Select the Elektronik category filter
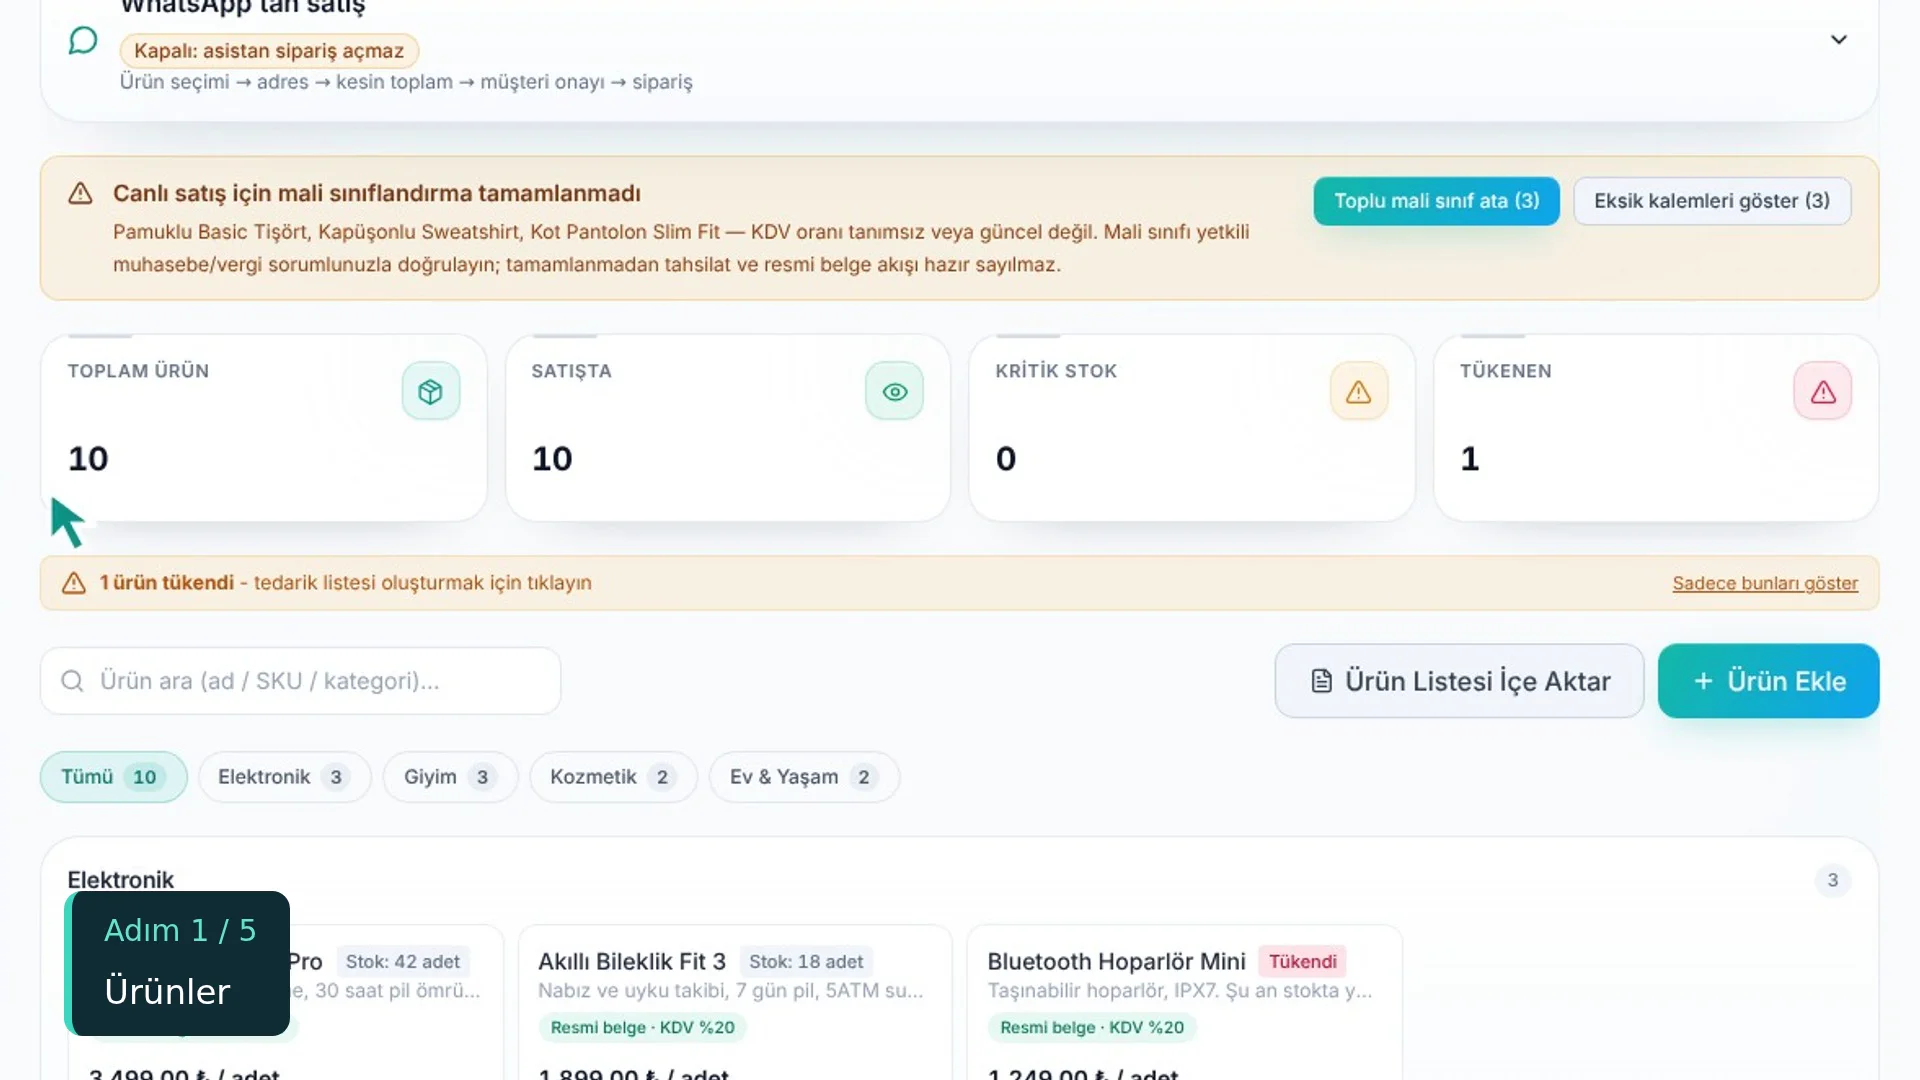This screenshot has height=1080, width=1920. point(284,777)
